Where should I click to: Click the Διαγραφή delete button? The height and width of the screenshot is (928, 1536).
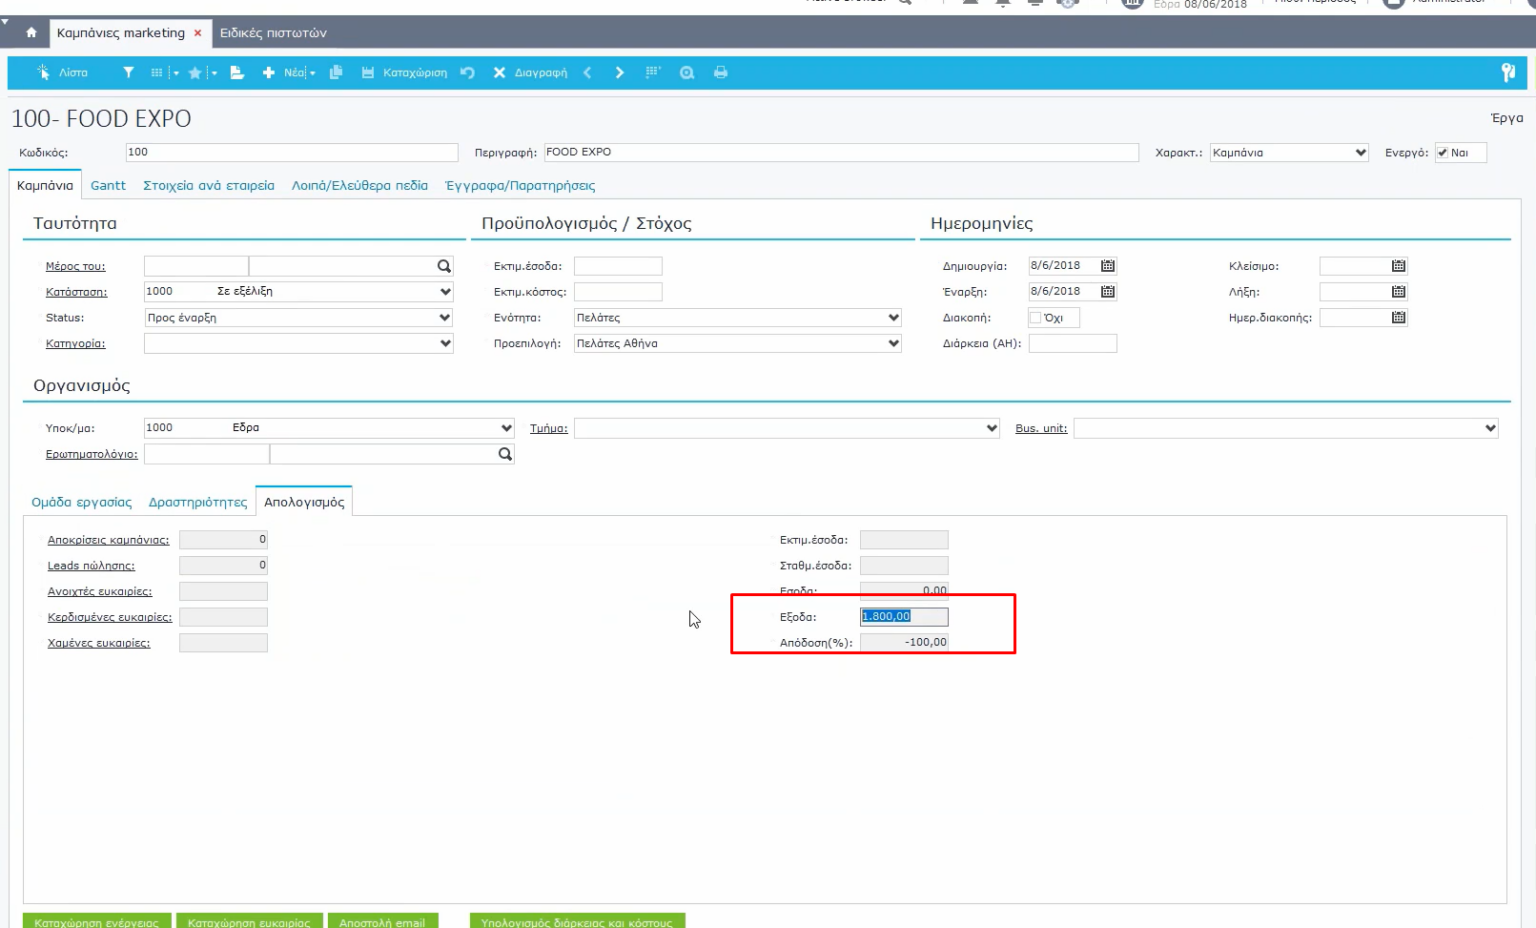[x=530, y=73]
